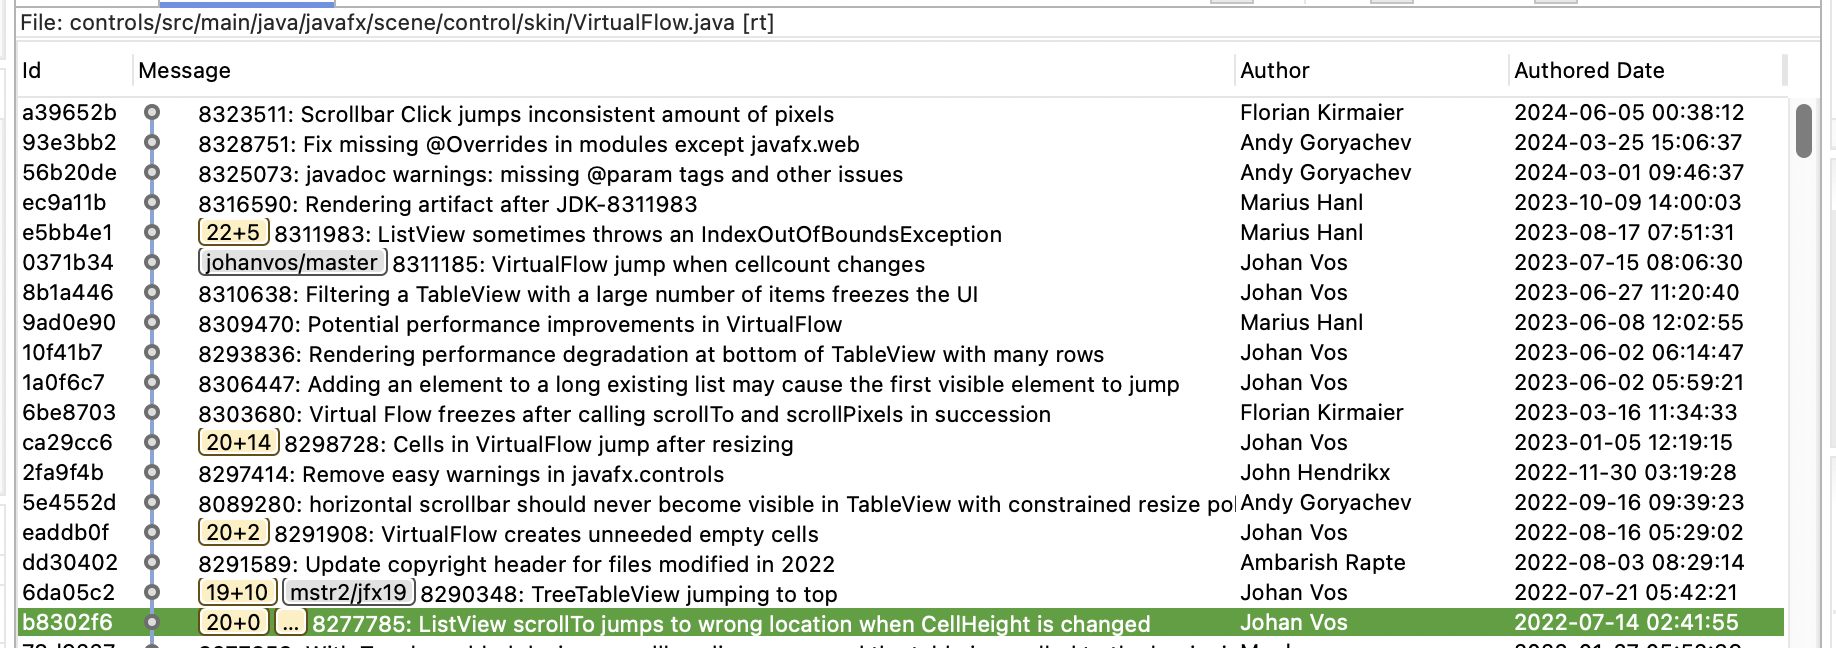This screenshot has height=648, width=1836.
Task: Click the commit graph node for a39652b
Action: [152, 113]
